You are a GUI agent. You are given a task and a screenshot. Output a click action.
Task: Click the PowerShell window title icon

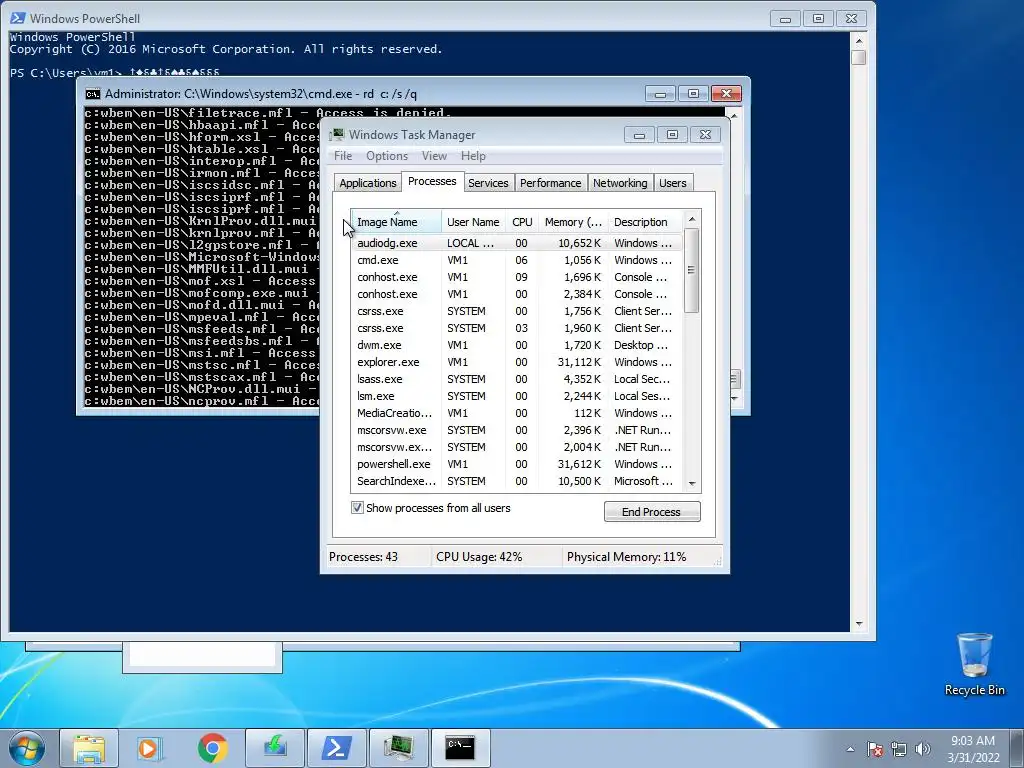click(18, 18)
